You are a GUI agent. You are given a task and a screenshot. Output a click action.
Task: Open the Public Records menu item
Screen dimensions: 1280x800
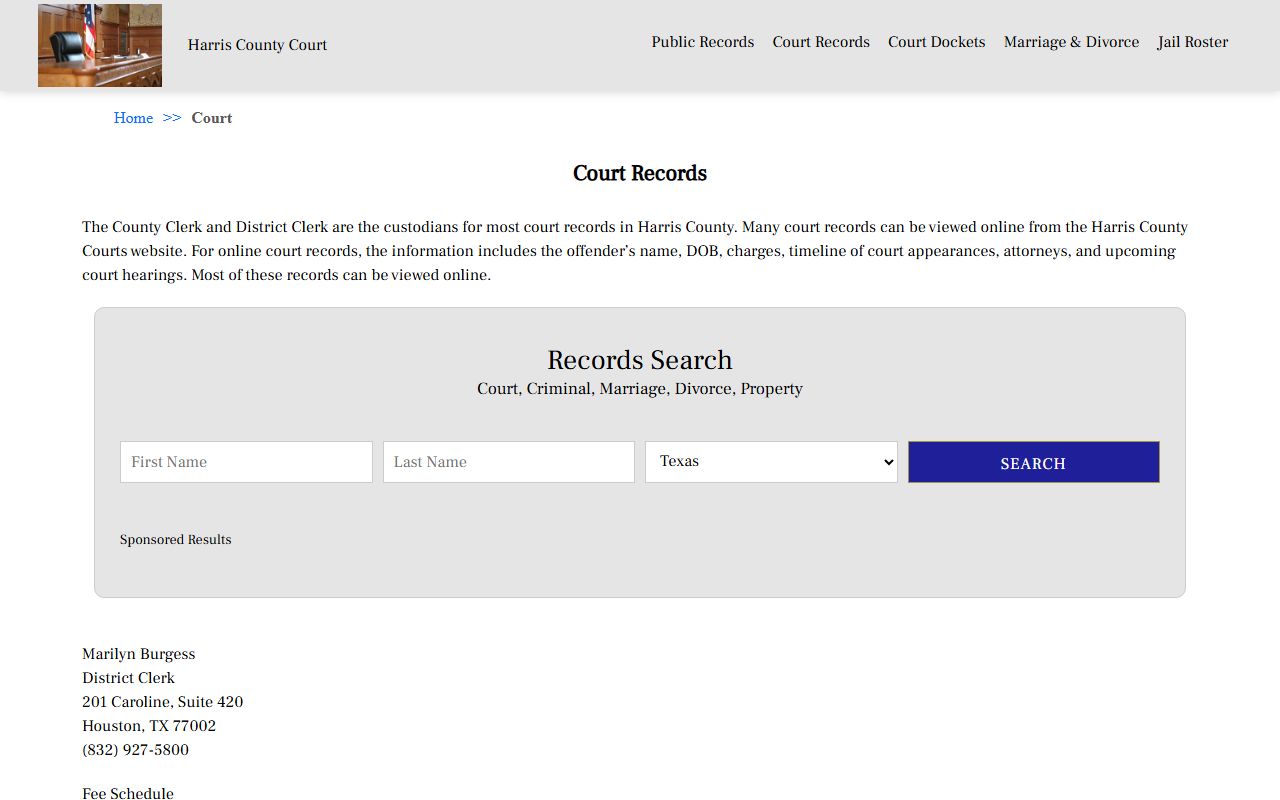point(702,42)
